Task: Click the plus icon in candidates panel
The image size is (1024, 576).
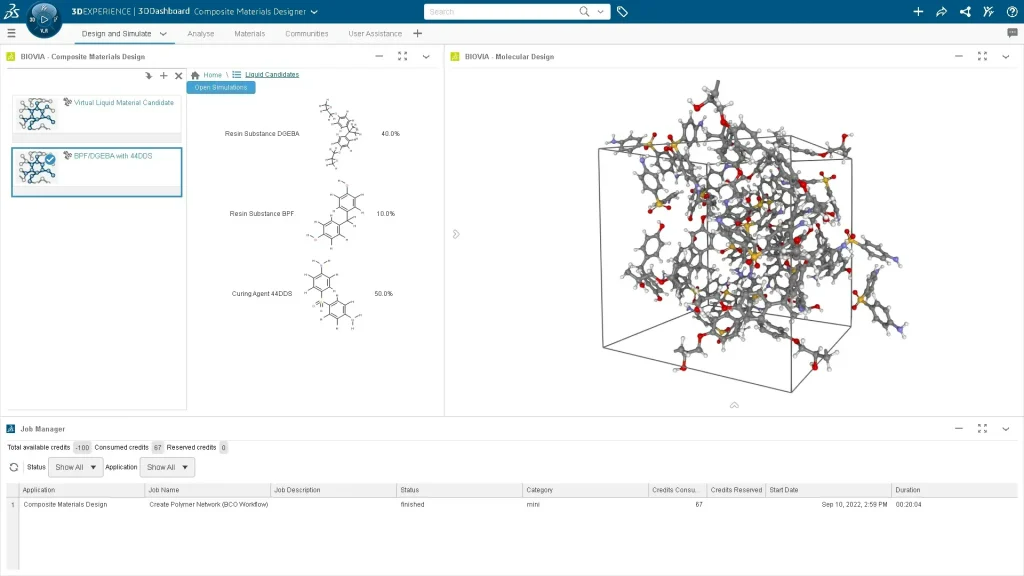Action: point(164,76)
